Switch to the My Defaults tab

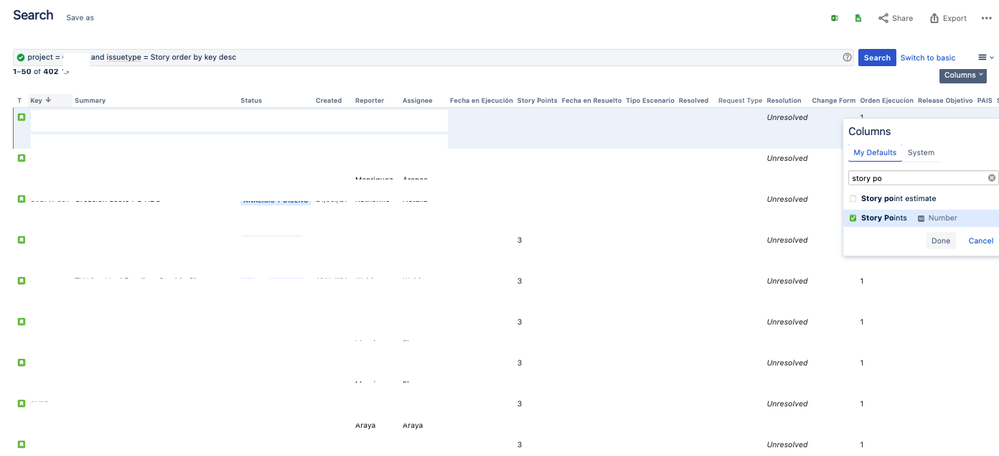click(x=875, y=153)
